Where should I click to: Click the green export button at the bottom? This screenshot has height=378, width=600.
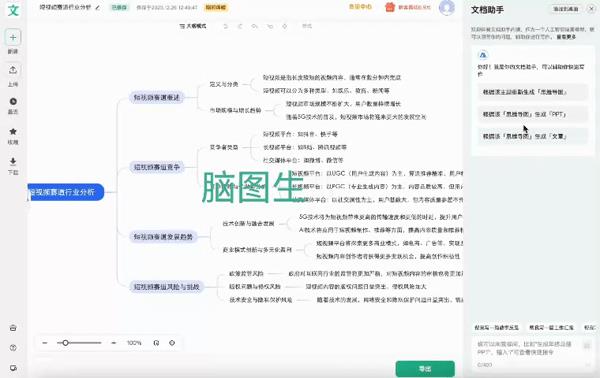425,369
